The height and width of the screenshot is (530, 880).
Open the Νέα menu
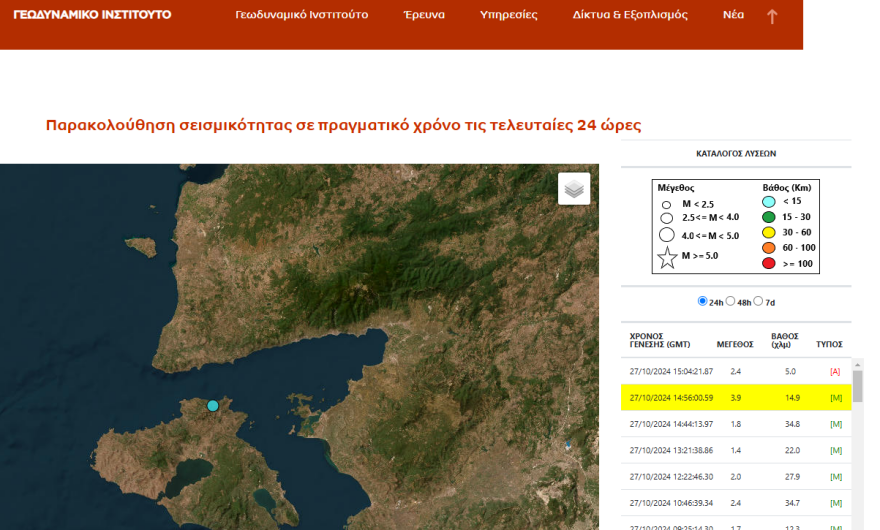tap(733, 15)
